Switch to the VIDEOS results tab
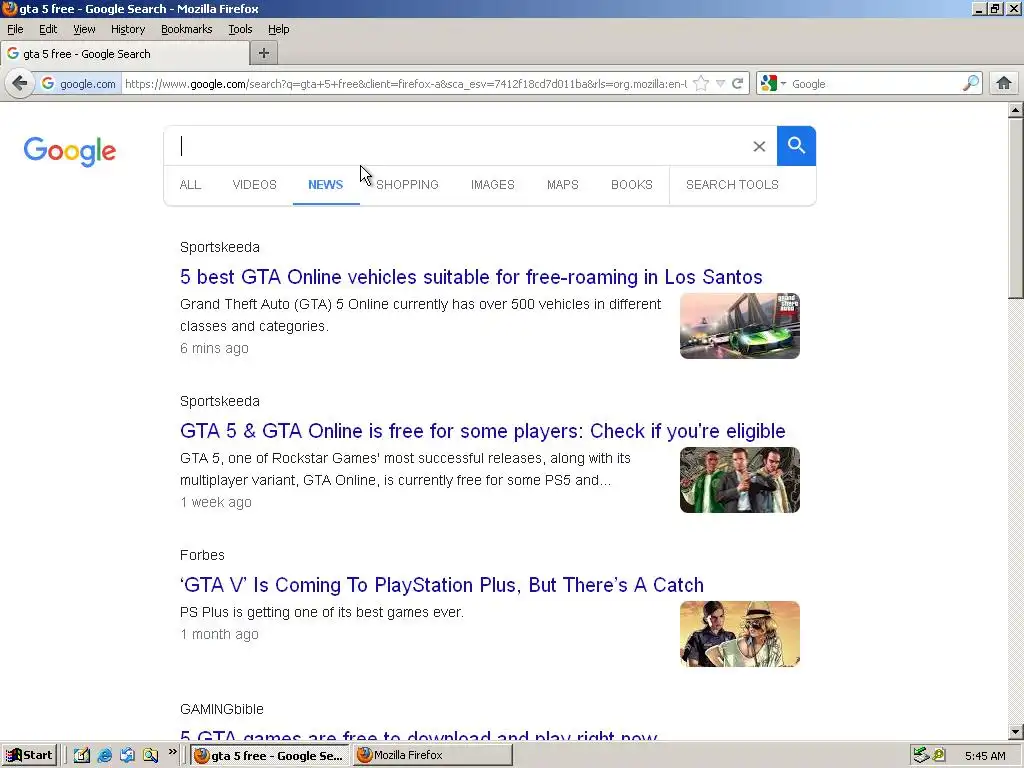Viewport: 1024px width, 768px height. (x=255, y=185)
